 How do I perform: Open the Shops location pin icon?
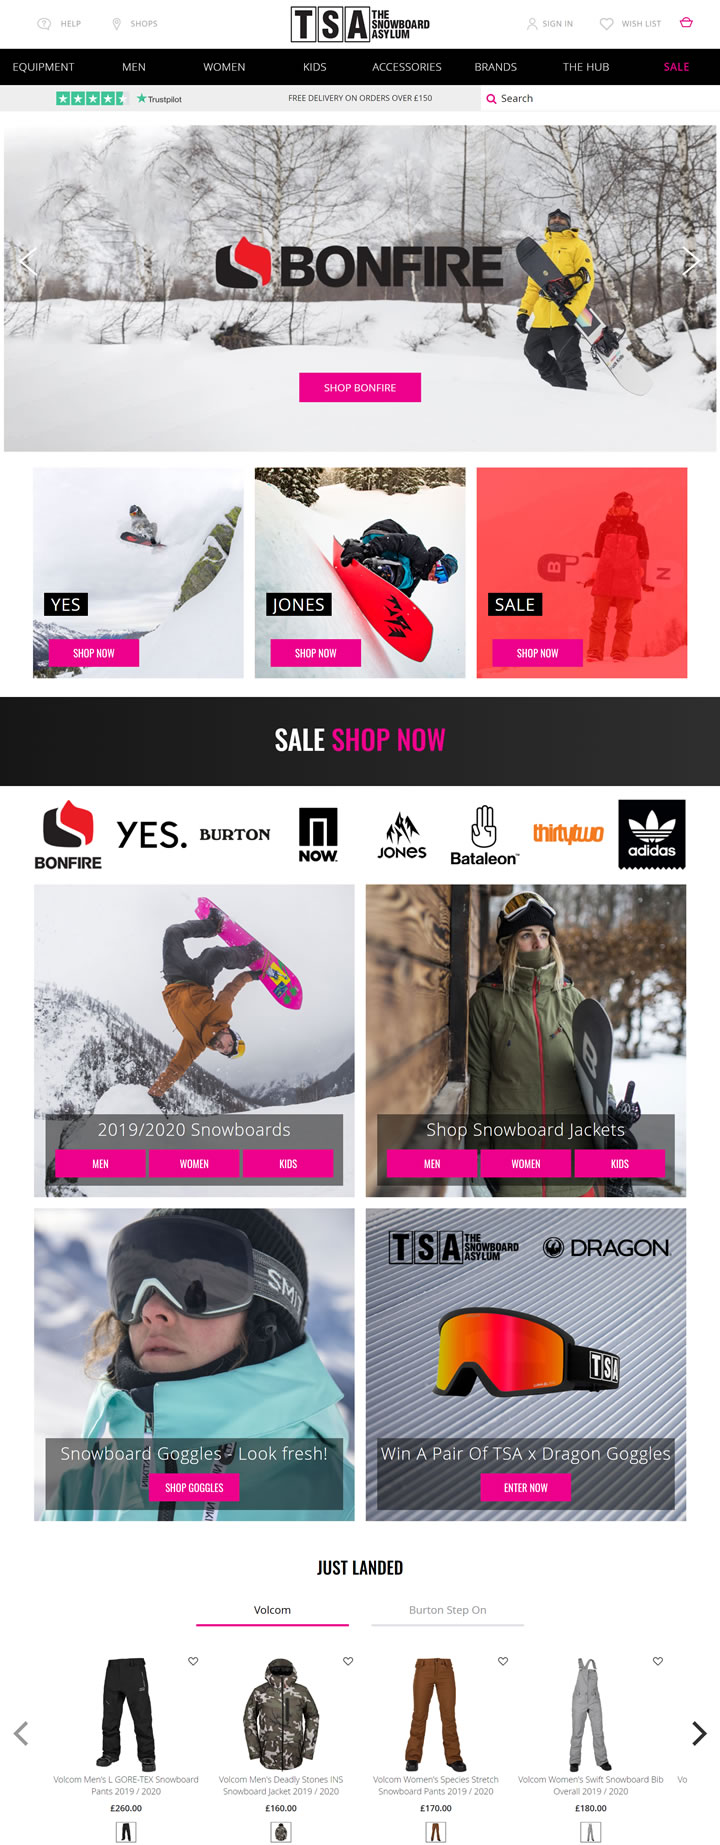pyautogui.click(x=116, y=23)
